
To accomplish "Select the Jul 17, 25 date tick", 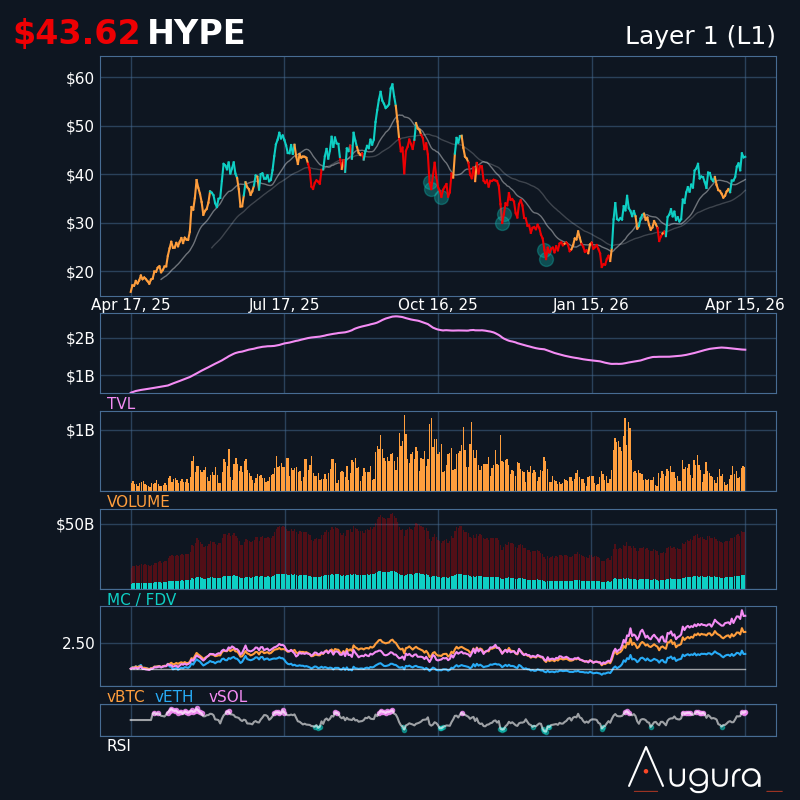I will (284, 305).
